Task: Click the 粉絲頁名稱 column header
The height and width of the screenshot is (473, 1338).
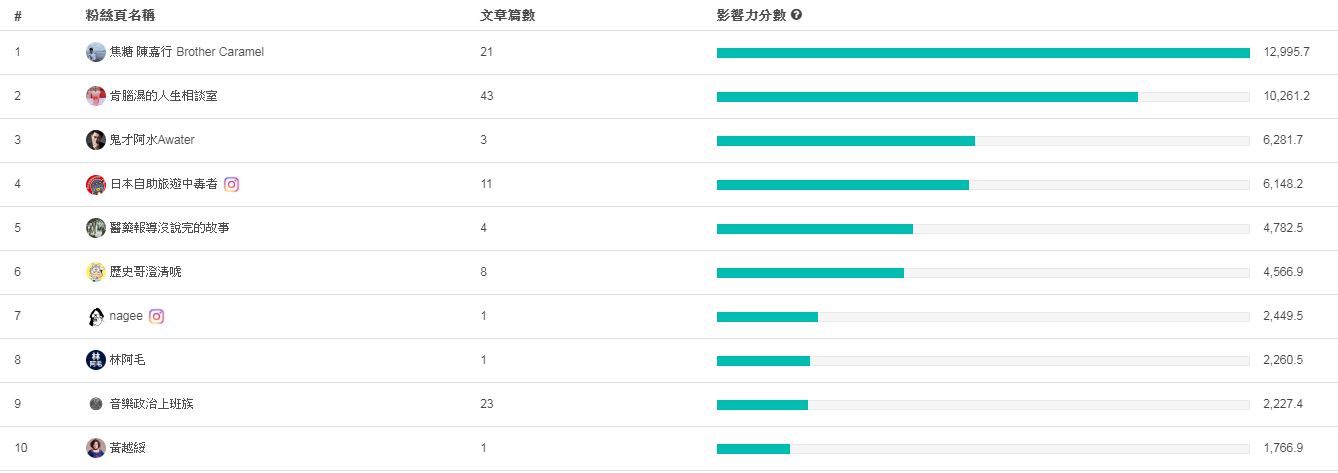Action: tap(120, 16)
